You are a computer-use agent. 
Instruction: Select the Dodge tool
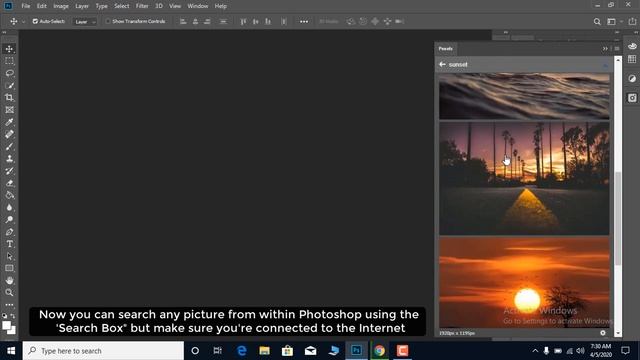click(9, 220)
